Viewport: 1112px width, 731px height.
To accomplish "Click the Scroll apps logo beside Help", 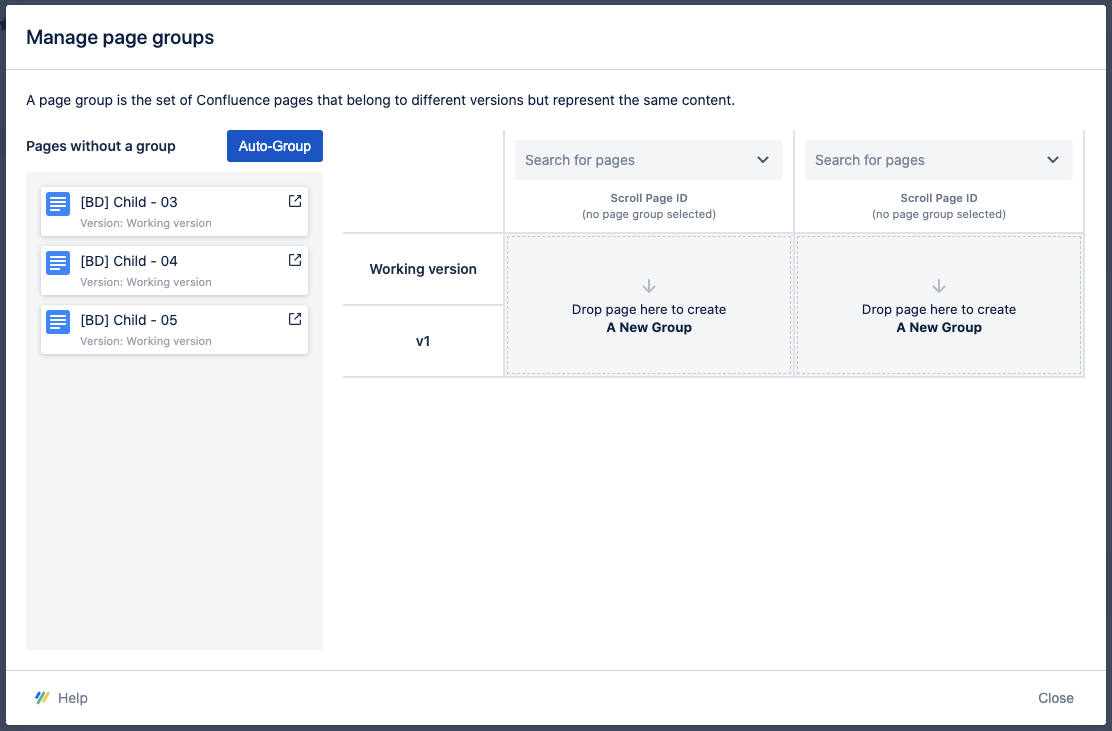I will pos(41,697).
